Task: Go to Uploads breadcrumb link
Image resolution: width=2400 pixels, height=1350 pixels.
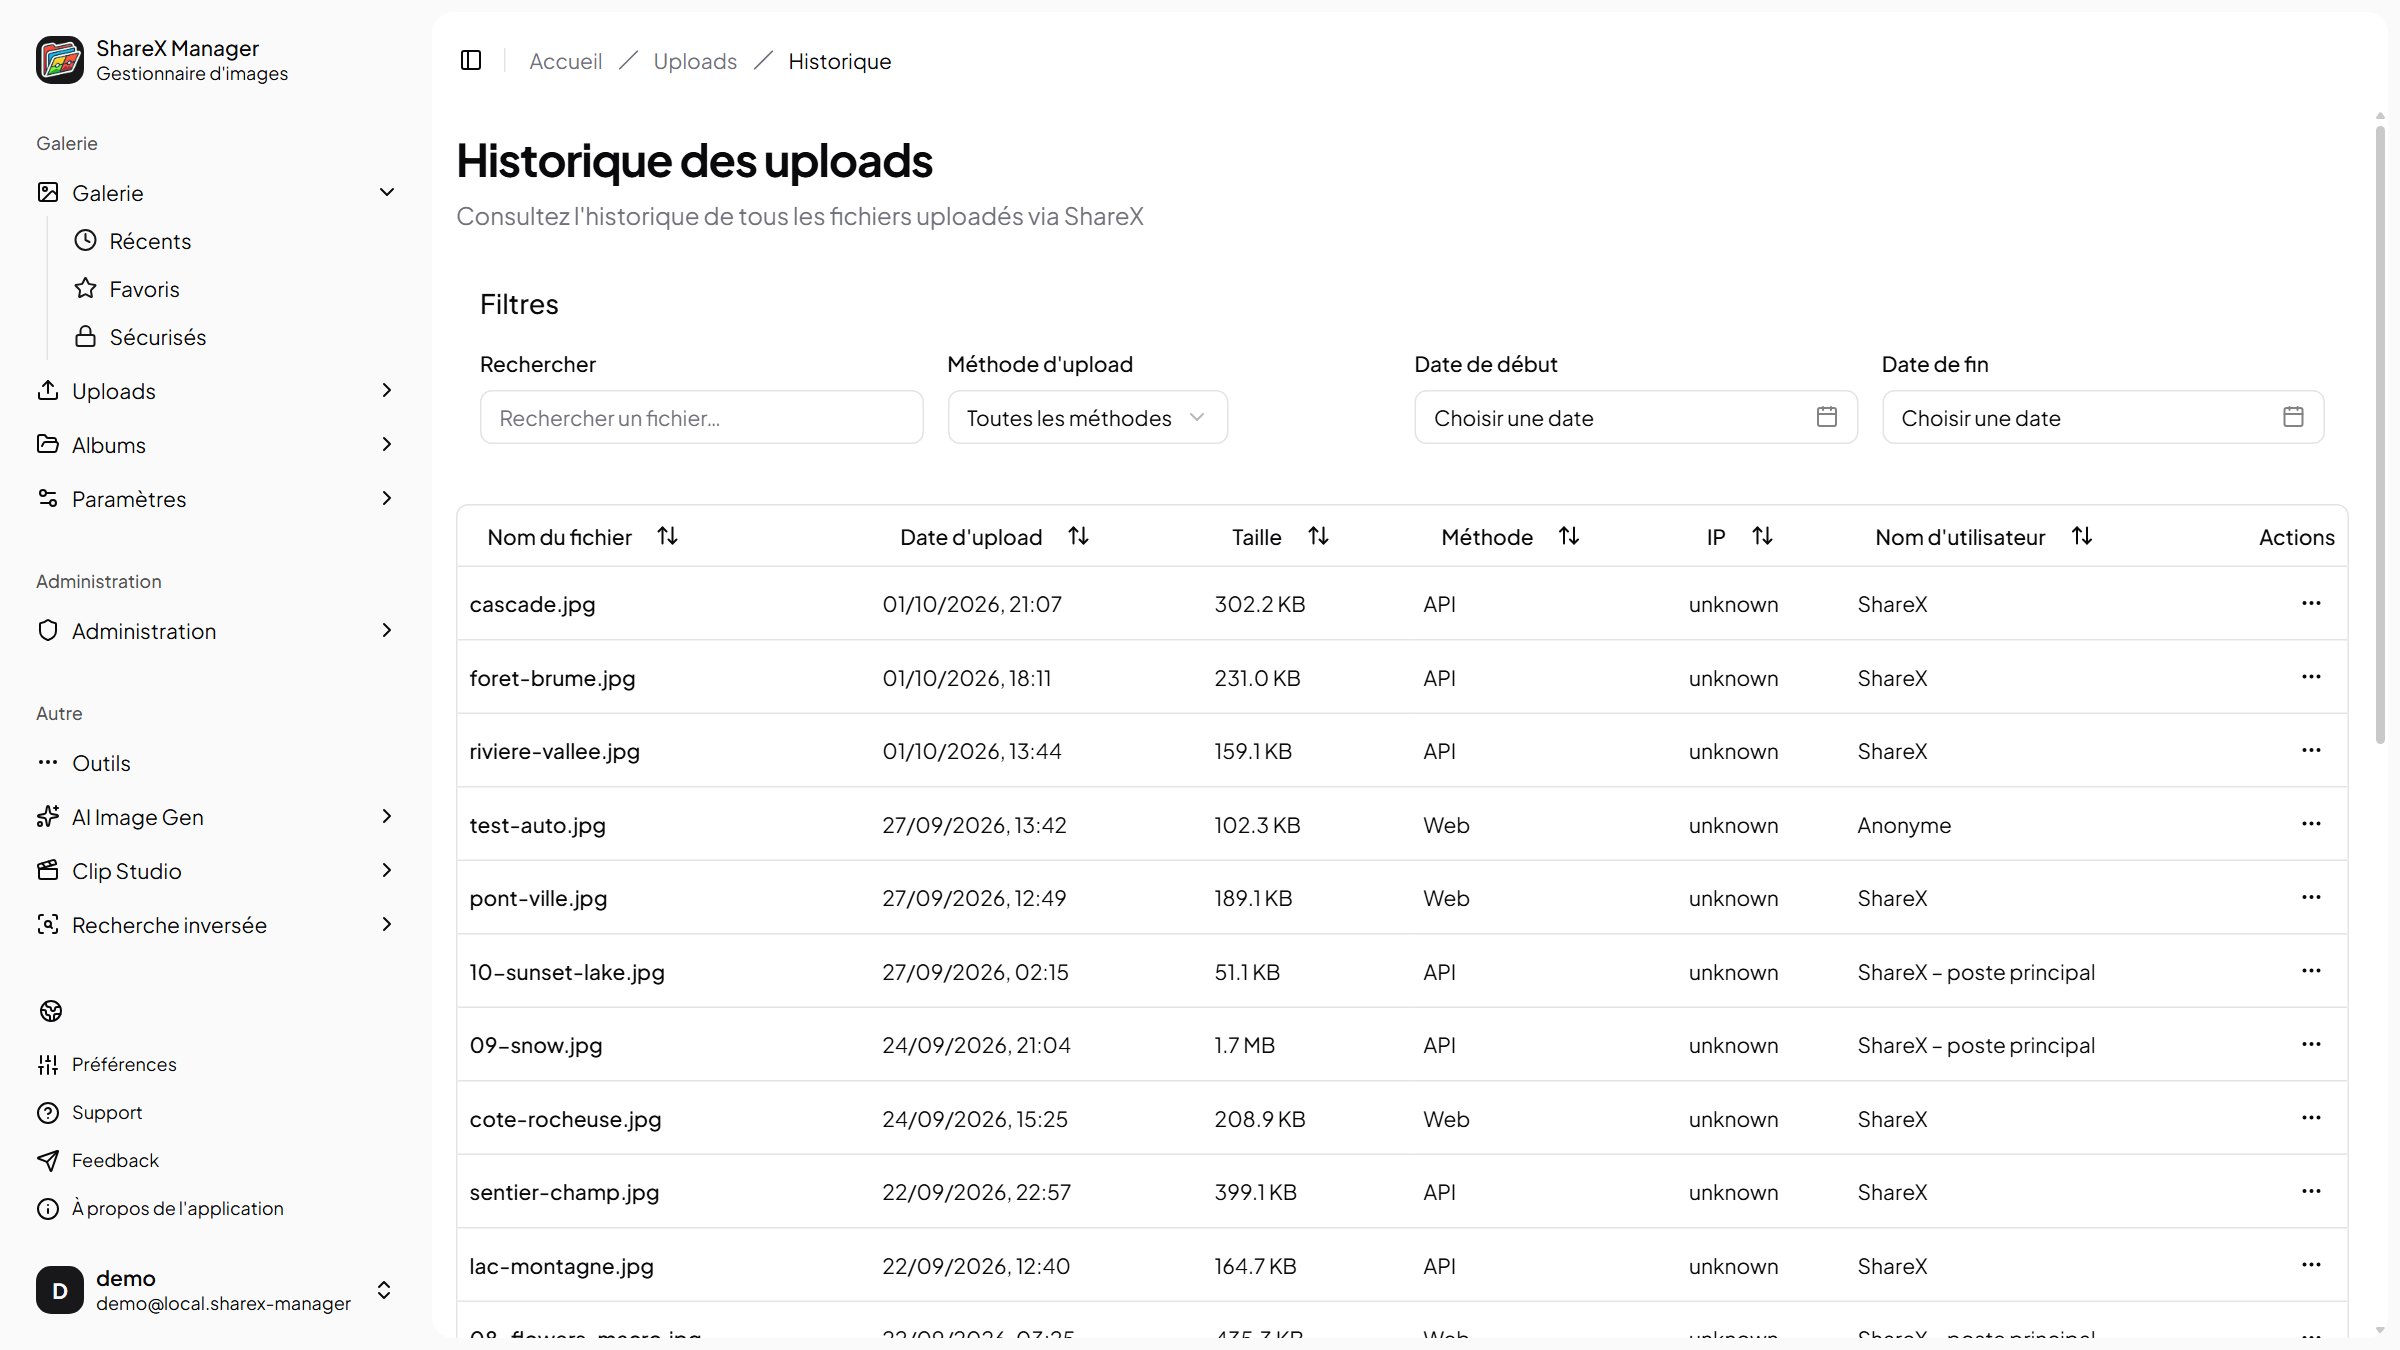Action: 695,61
